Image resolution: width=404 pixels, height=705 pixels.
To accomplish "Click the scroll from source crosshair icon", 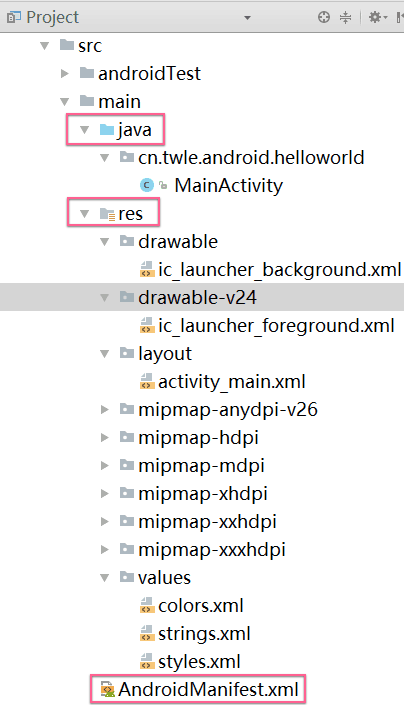I will 324,18.
